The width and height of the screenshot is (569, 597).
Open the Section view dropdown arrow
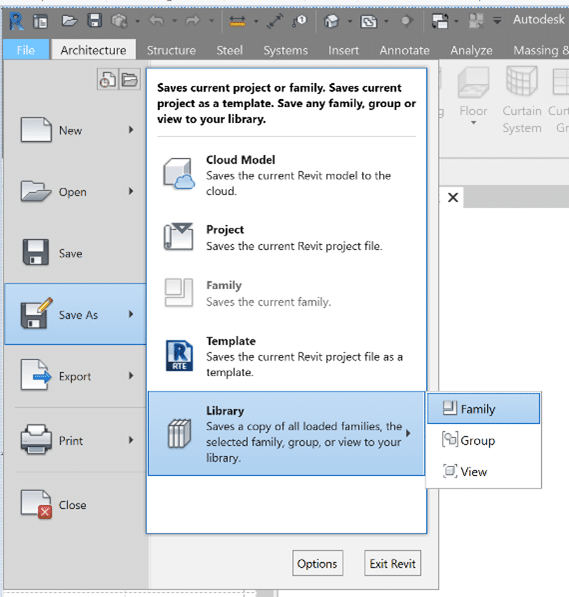pyautogui.click(x=386, y=21)
